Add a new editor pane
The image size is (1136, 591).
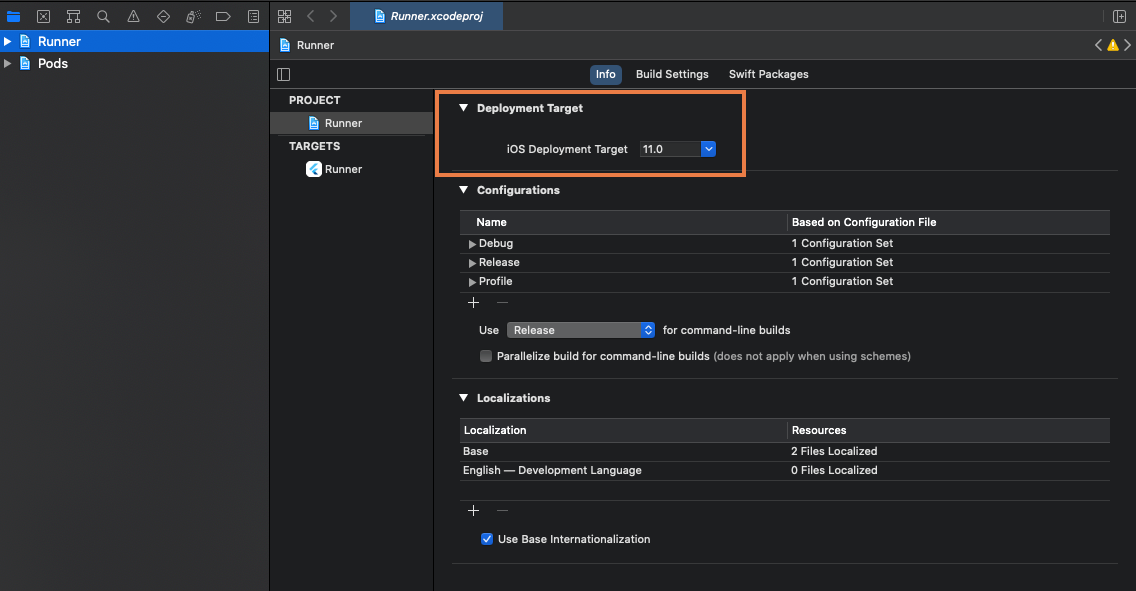pos(1119,16)
